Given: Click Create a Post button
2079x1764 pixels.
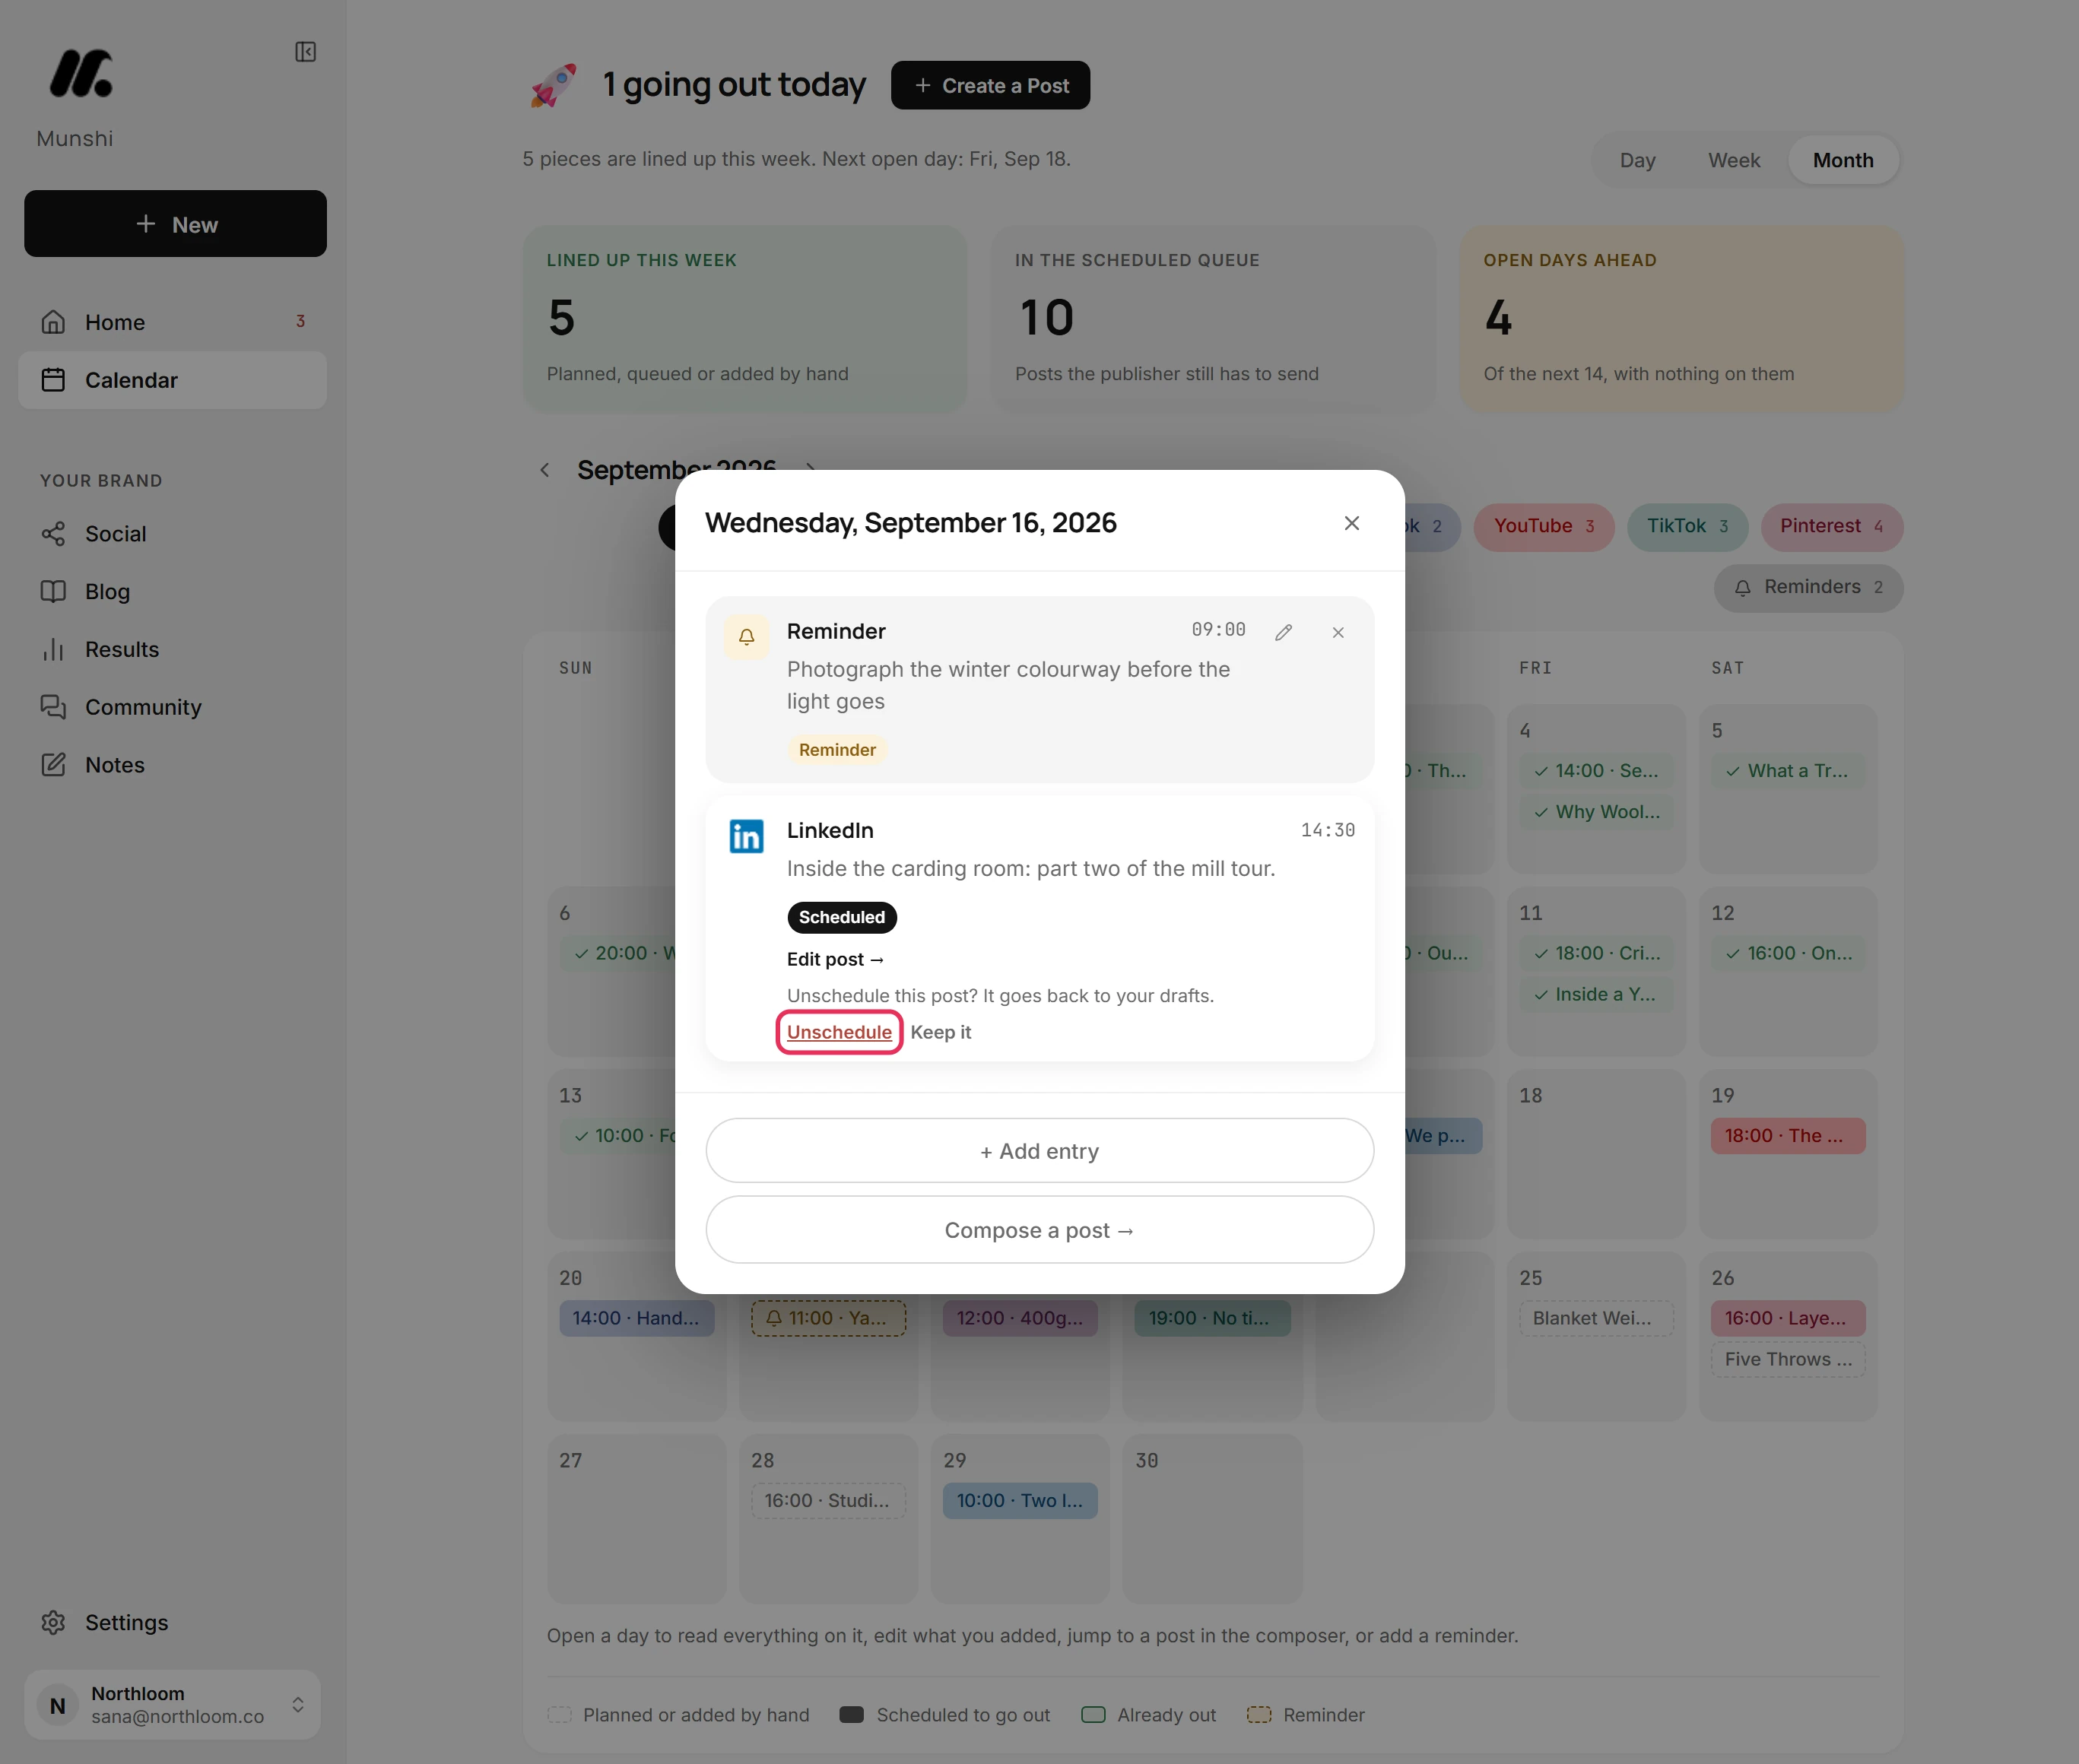Looking at the screenshot, I should [990, 86].
